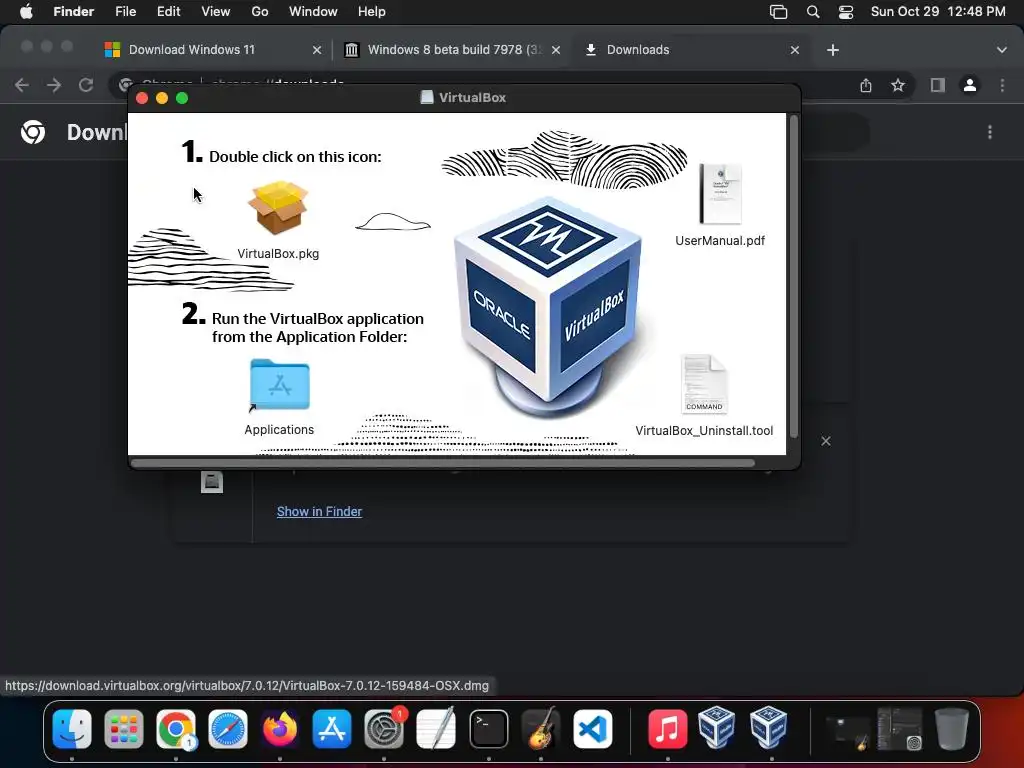Open Chrome's three-dot menu
The width and height of the screenshot is (1024, 768).
click(1002, 85)
